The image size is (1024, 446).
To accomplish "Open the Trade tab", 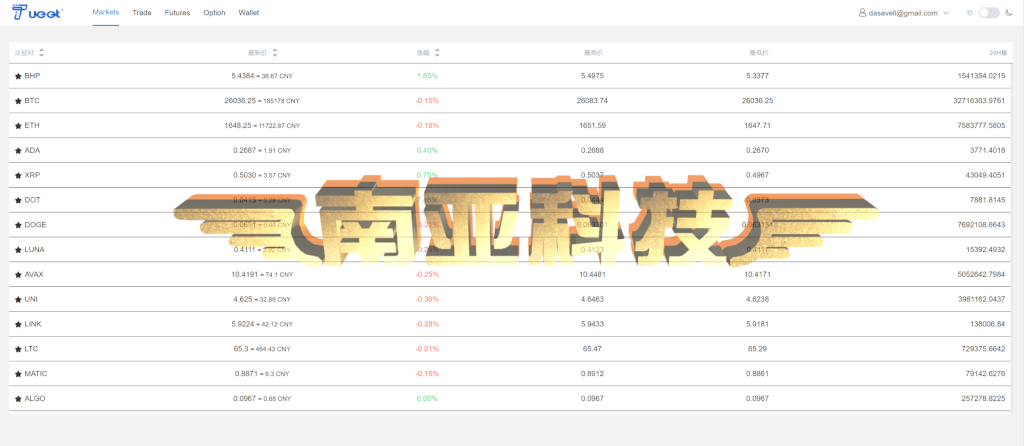I will tap(142, 12).
